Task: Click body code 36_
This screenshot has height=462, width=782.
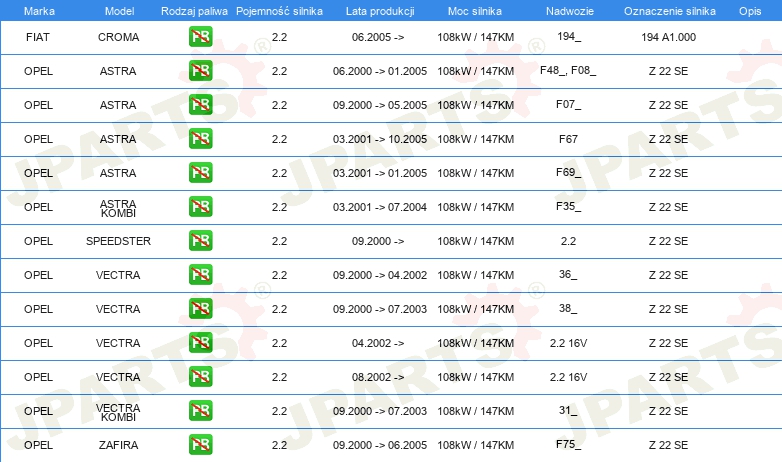Action: (568, 274)
